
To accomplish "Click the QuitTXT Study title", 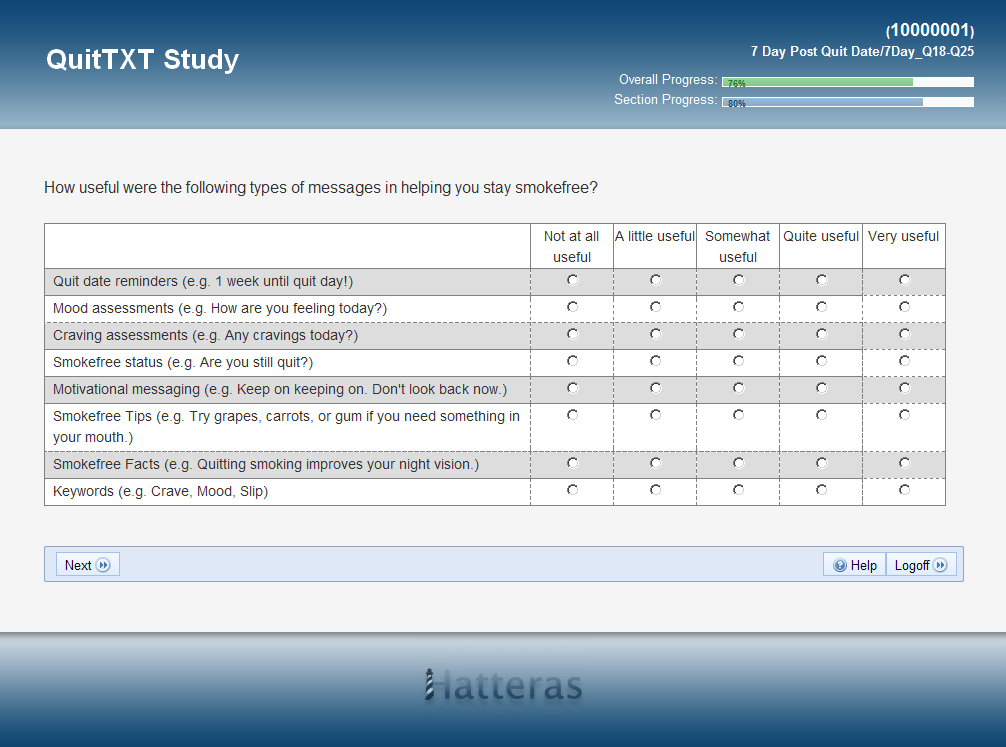I will pos(142,59).
